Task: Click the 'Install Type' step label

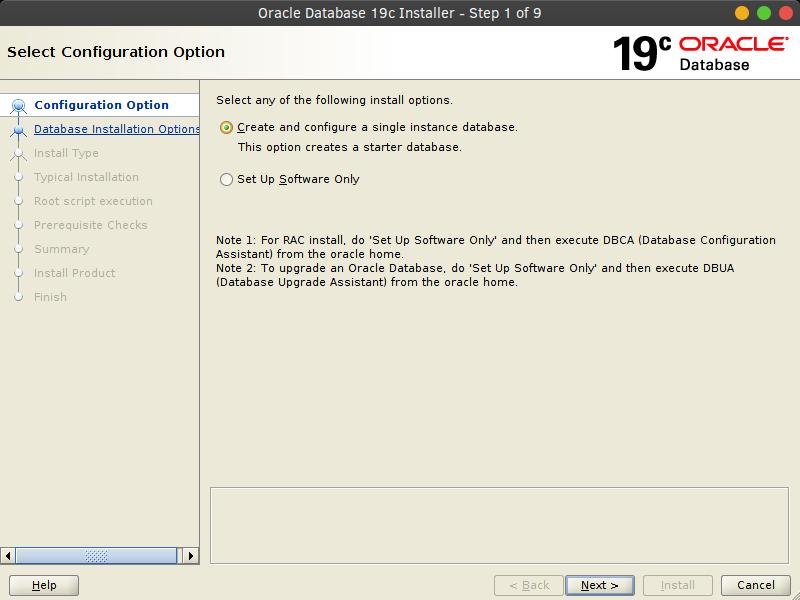Action: coord(66,153)
